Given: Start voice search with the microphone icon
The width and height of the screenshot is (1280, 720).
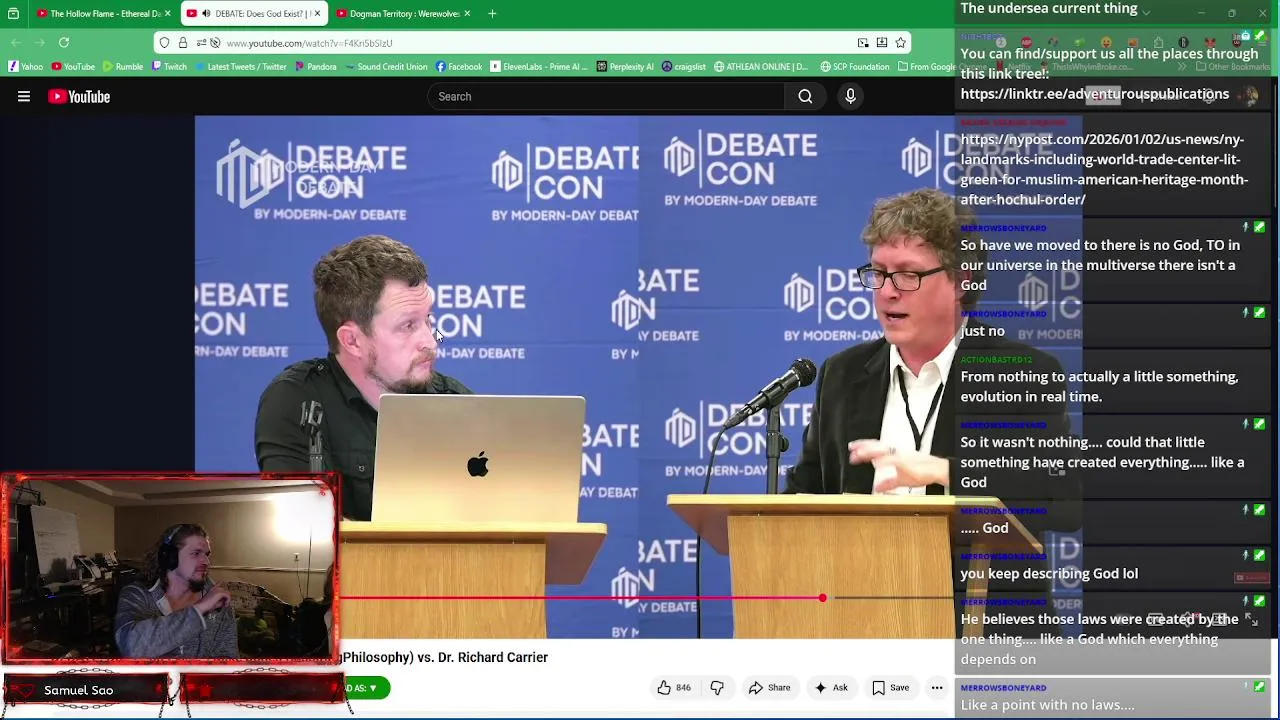Looking at the screenshot, I should 850,96.
